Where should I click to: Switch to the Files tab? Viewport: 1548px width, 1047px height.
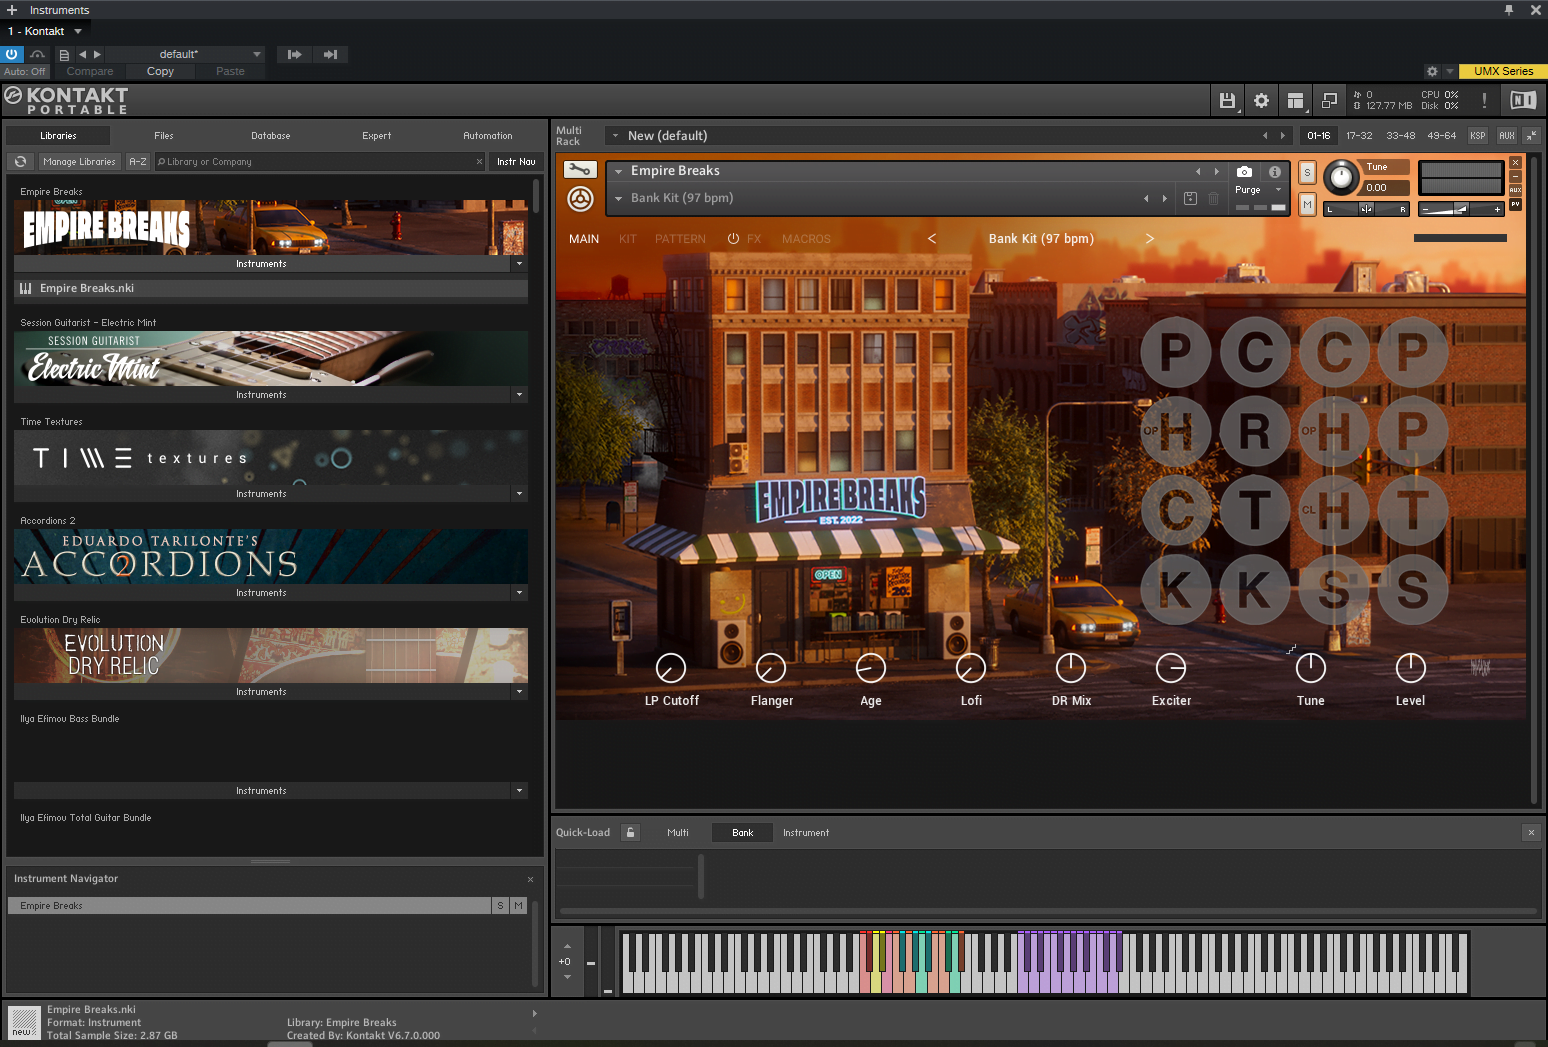click(164, 136)
